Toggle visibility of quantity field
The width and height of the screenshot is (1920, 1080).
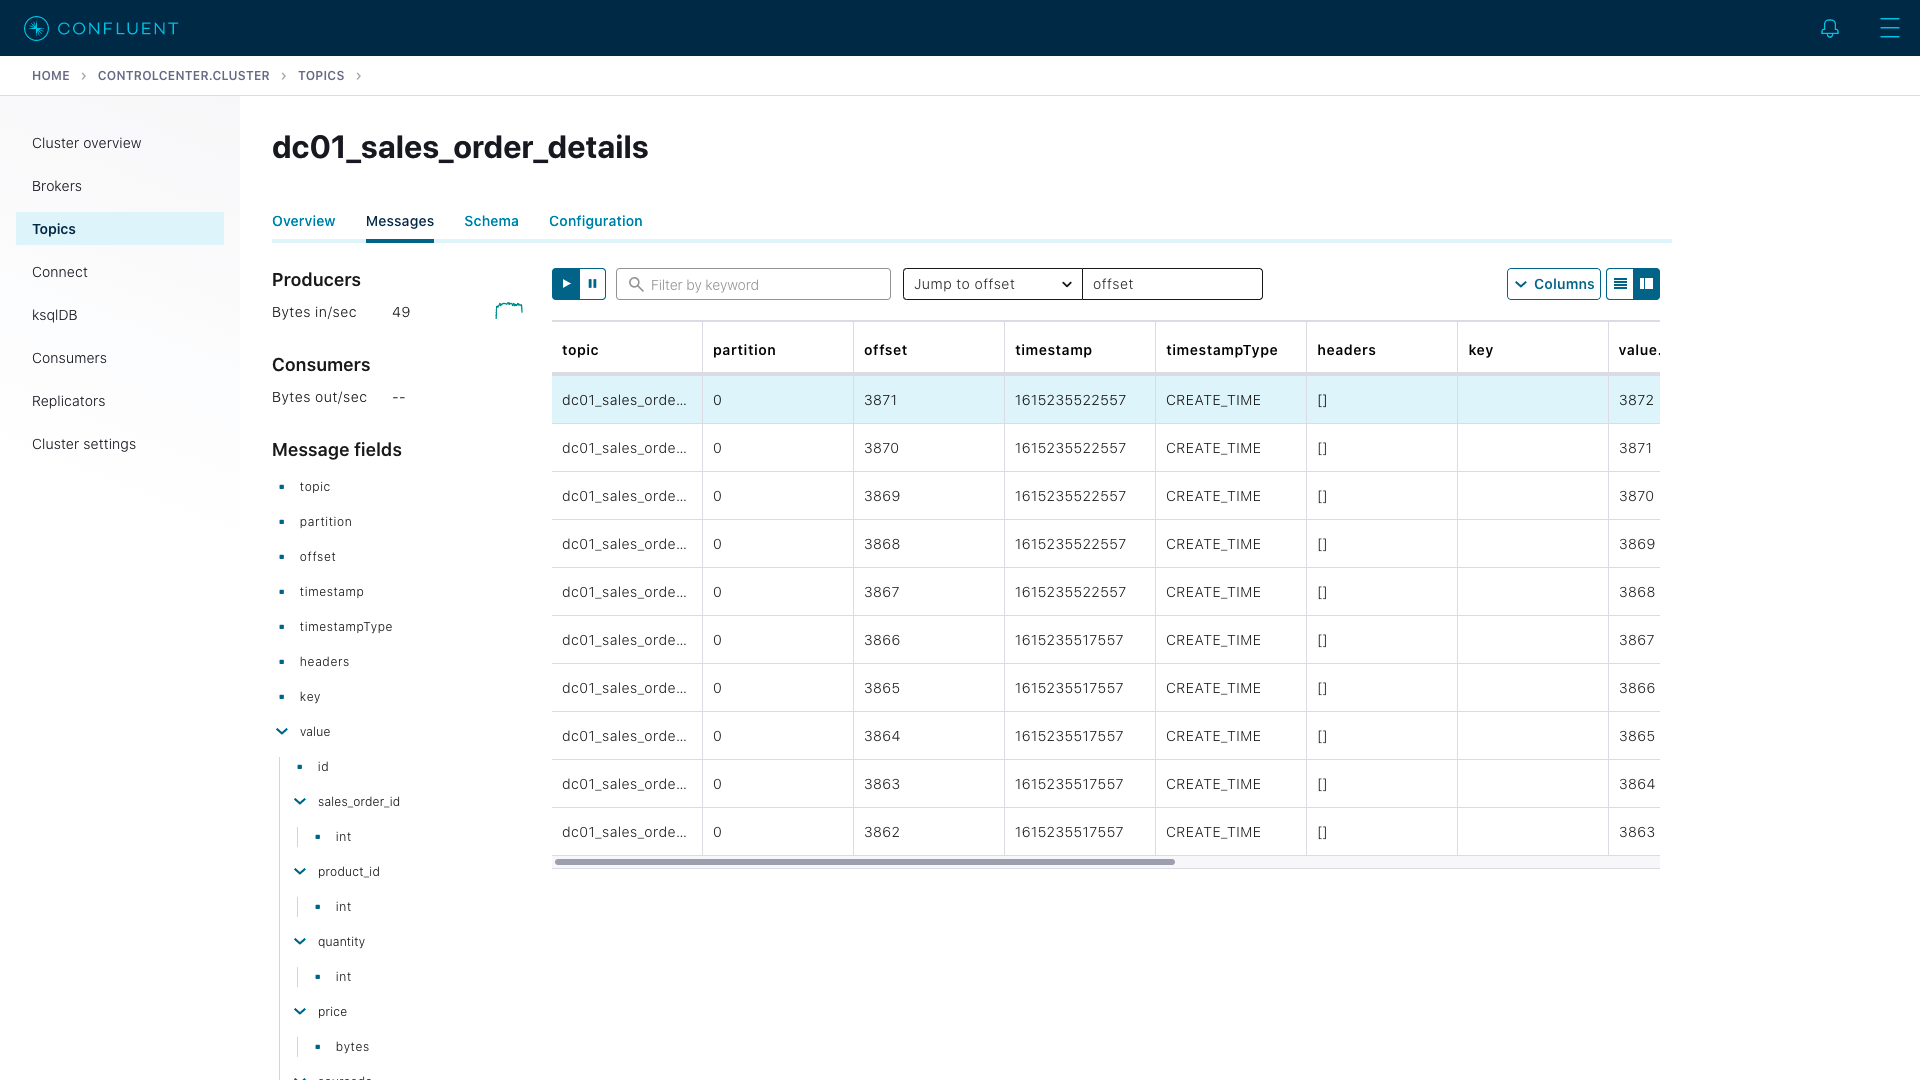(x=299, y=940)
